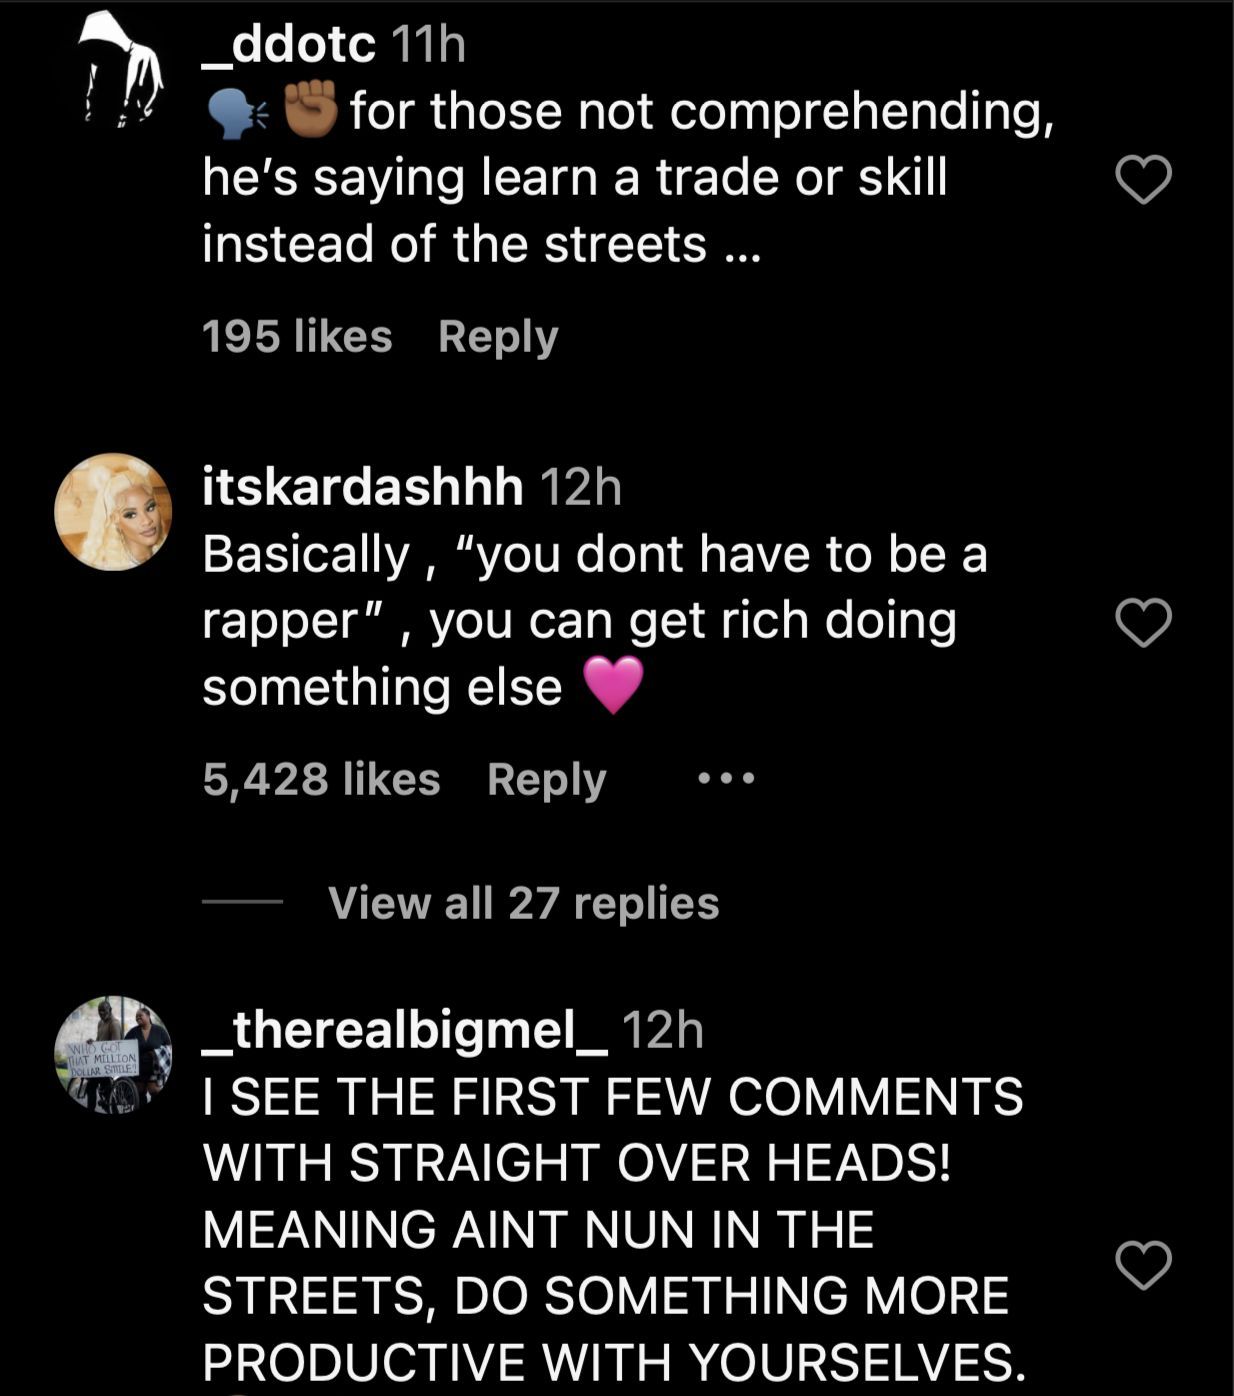Go to _therealbigmel_ username profile
The height and width of the screenshot is (1396, 1234).
(405, 1029)
